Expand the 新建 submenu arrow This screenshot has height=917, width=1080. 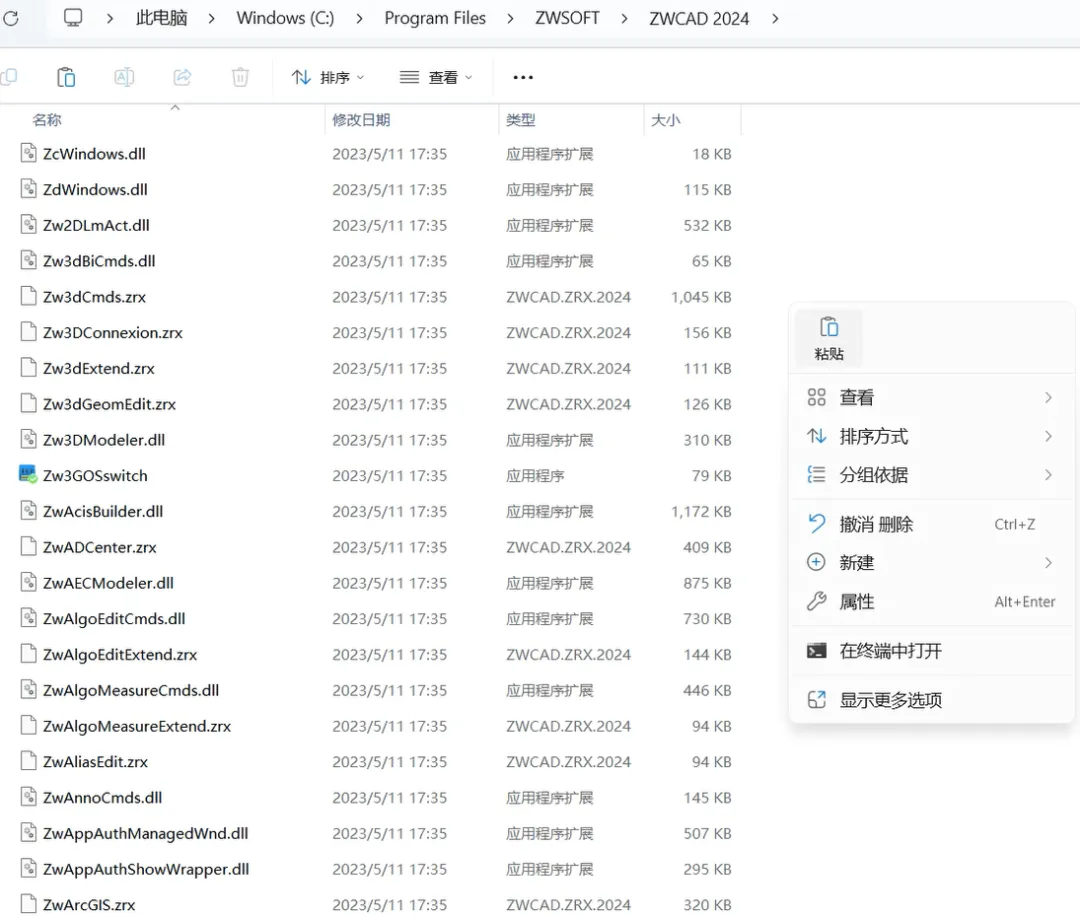(x=1048, y=563)
